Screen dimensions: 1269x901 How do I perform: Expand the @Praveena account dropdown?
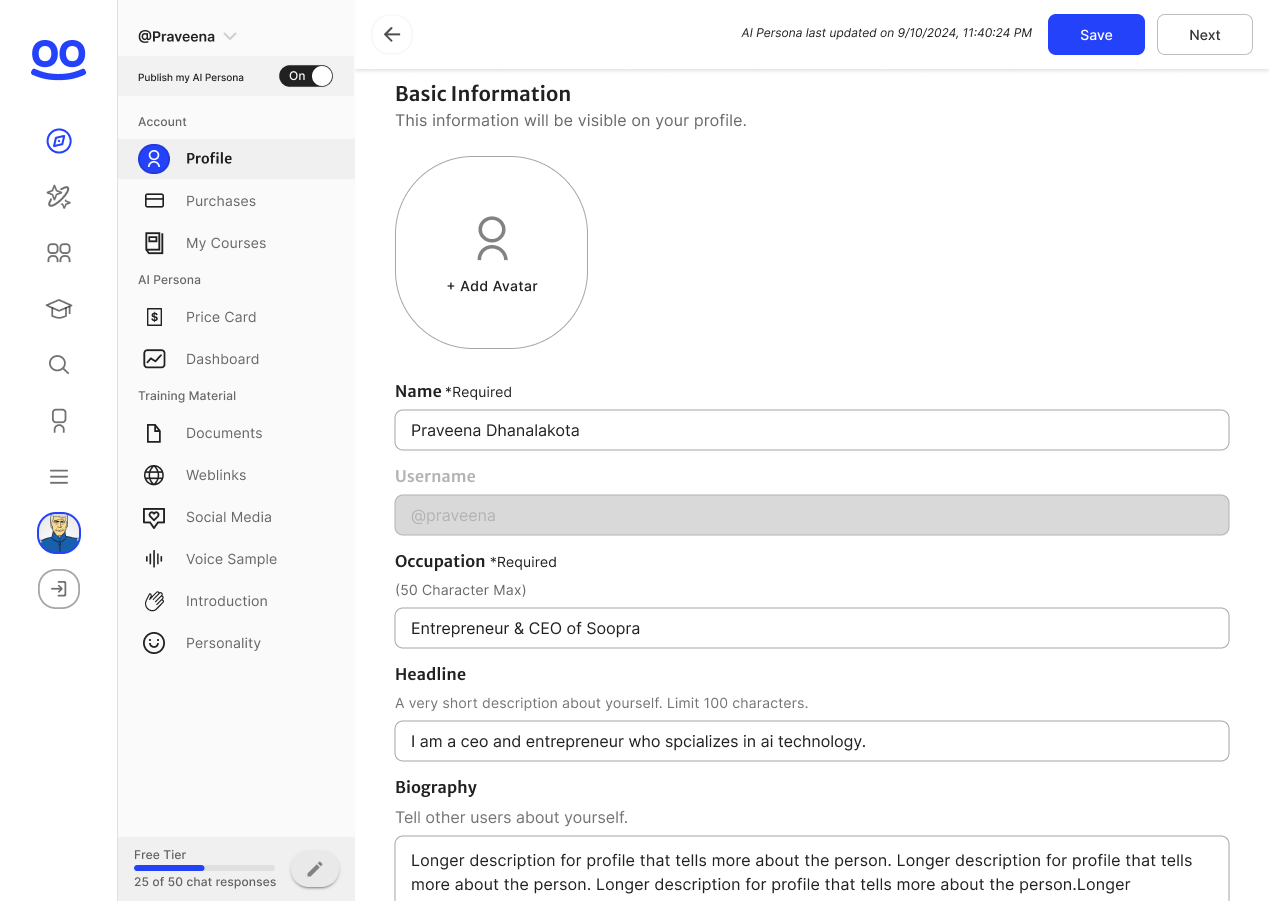[186, 36]
